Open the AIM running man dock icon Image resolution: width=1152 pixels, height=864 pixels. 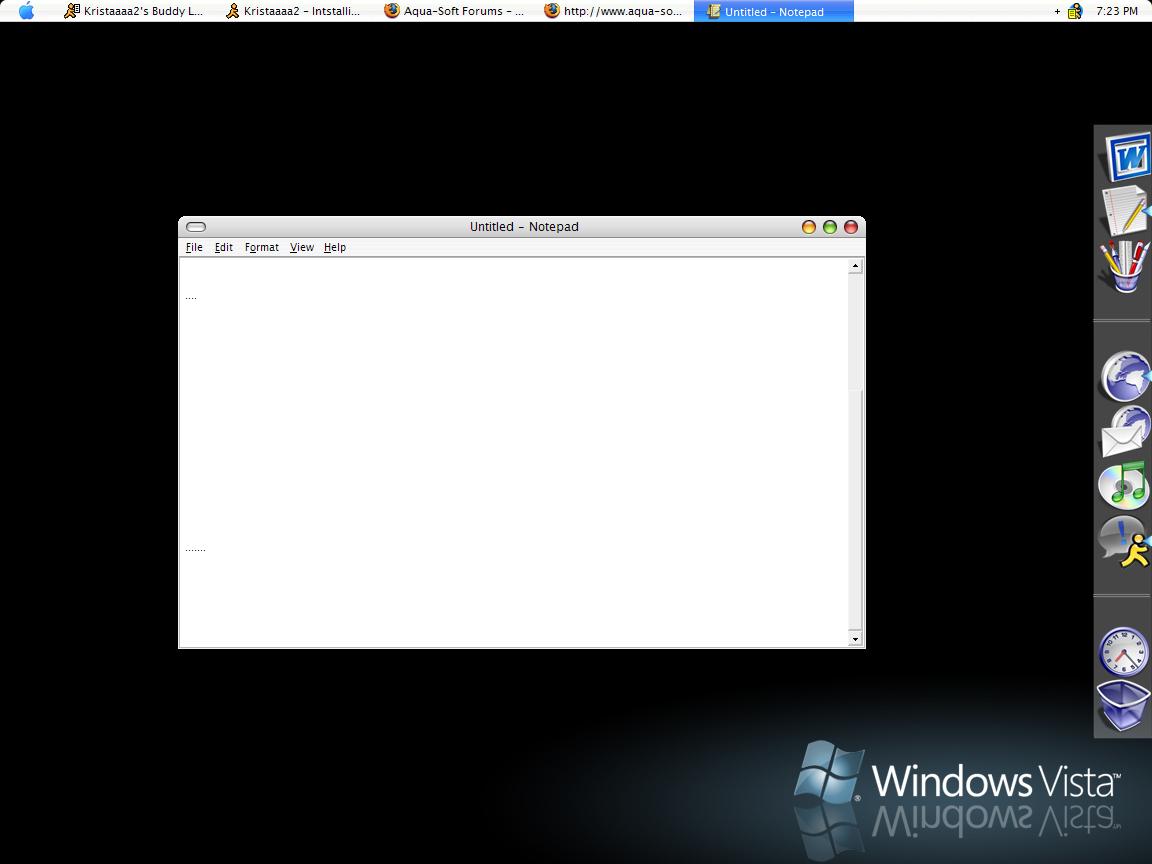[x=1124, y=541]
